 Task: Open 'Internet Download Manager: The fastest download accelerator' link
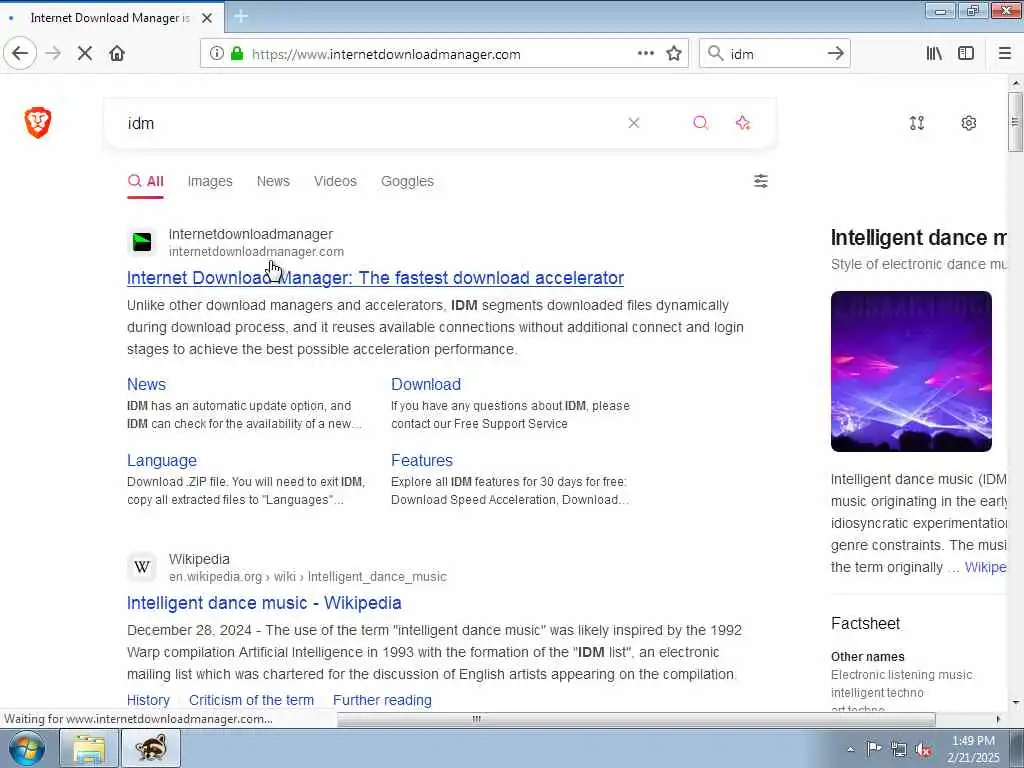[376, 278]
